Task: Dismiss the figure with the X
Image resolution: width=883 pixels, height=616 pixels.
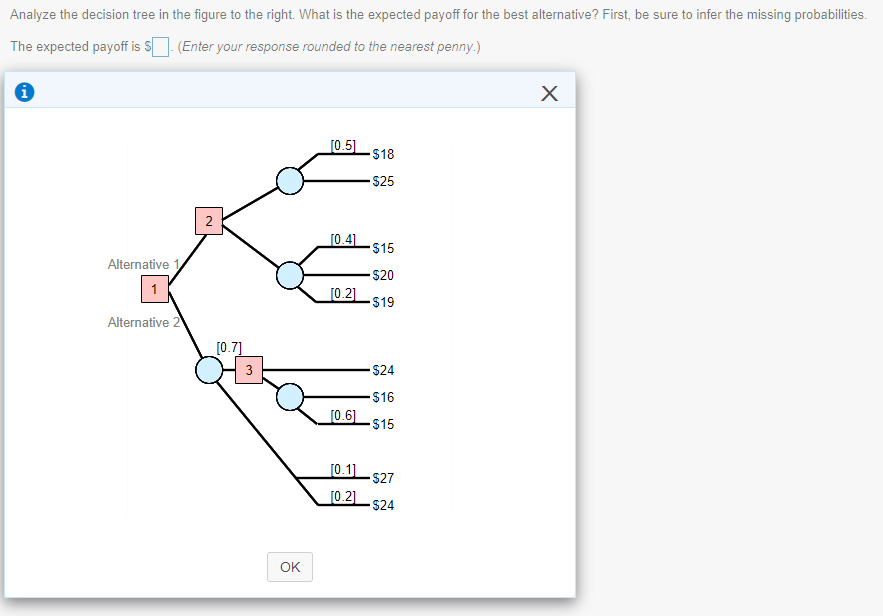Action: click(x=549, y=92)
